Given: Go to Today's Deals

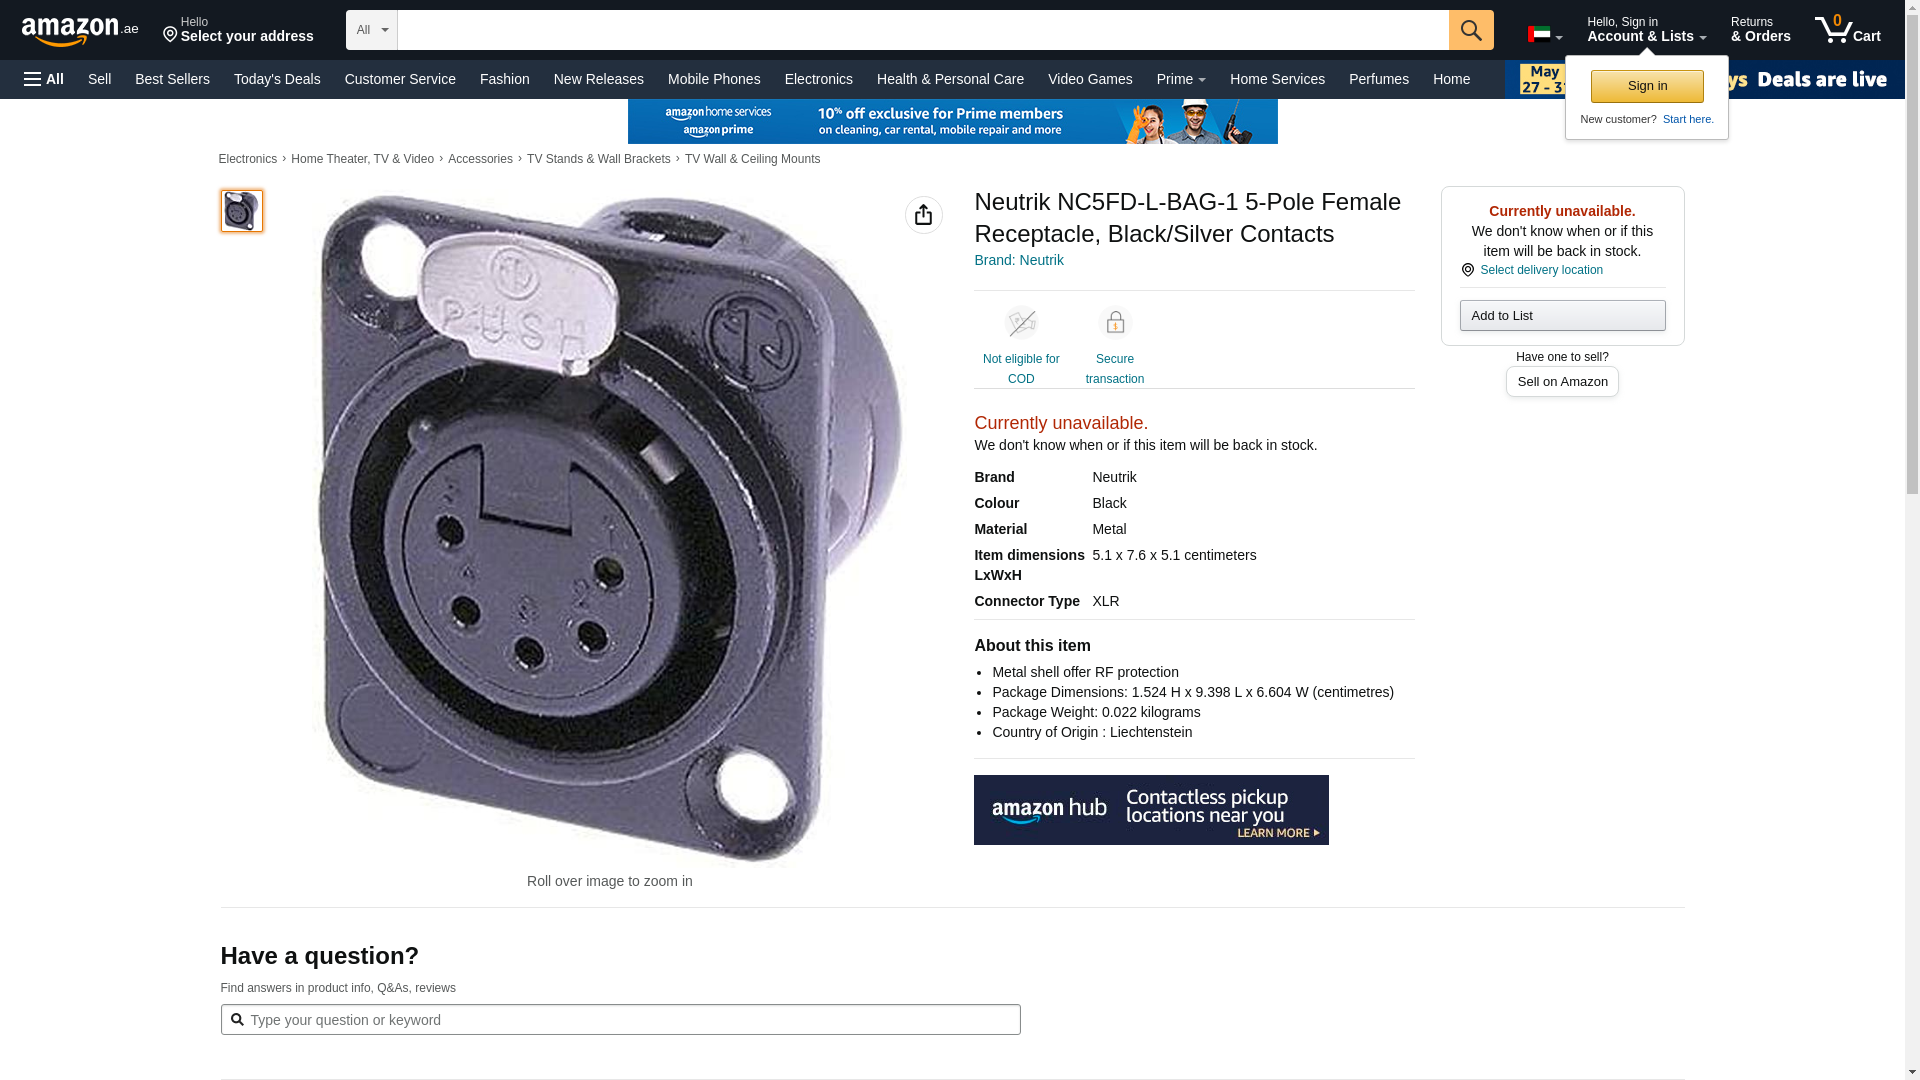Looking at the screenshot, I should pyautogui.click(x=277, y=79).
